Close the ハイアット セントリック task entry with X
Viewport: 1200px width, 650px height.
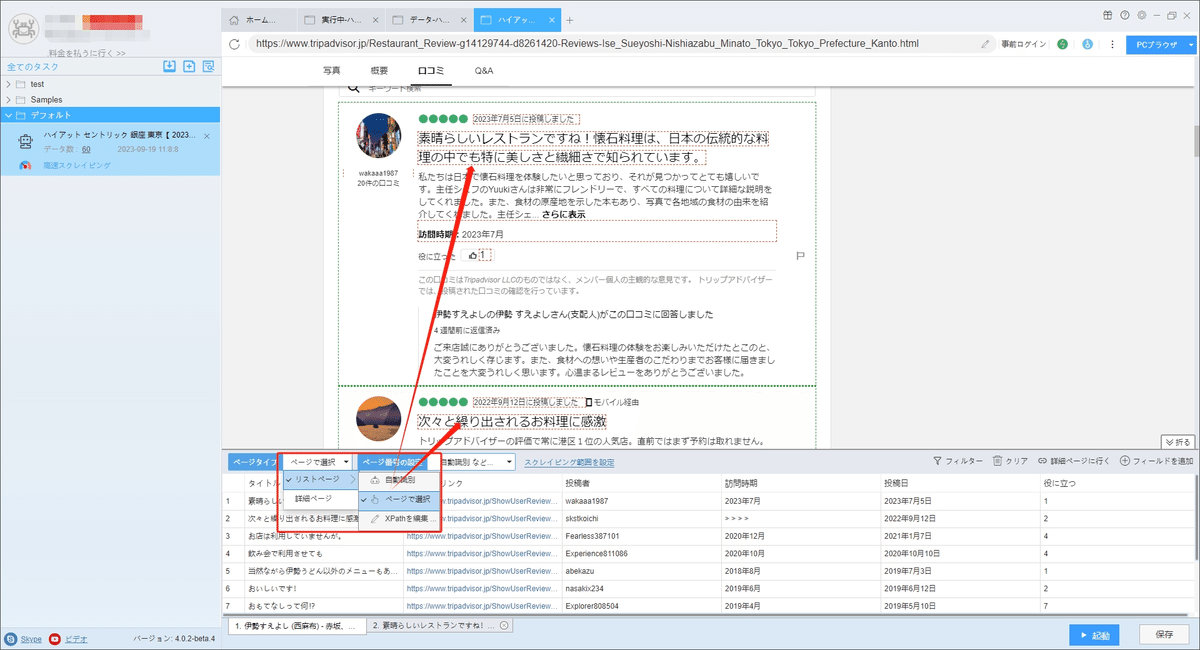pyautogui.click(x=207, y=135)
